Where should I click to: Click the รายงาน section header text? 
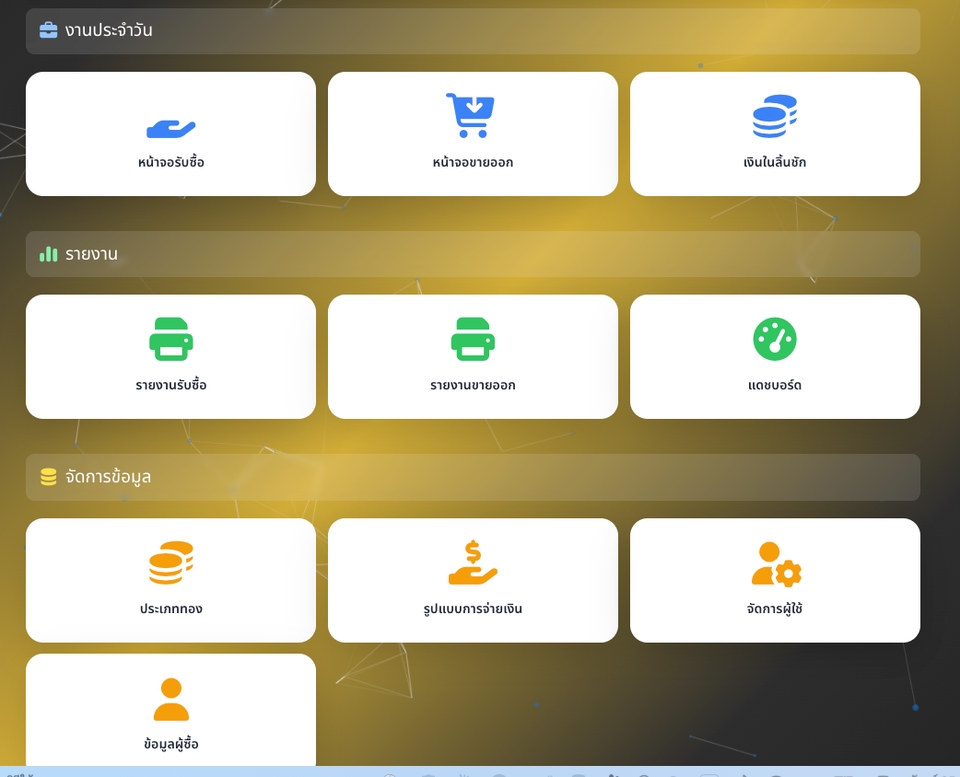91,254
